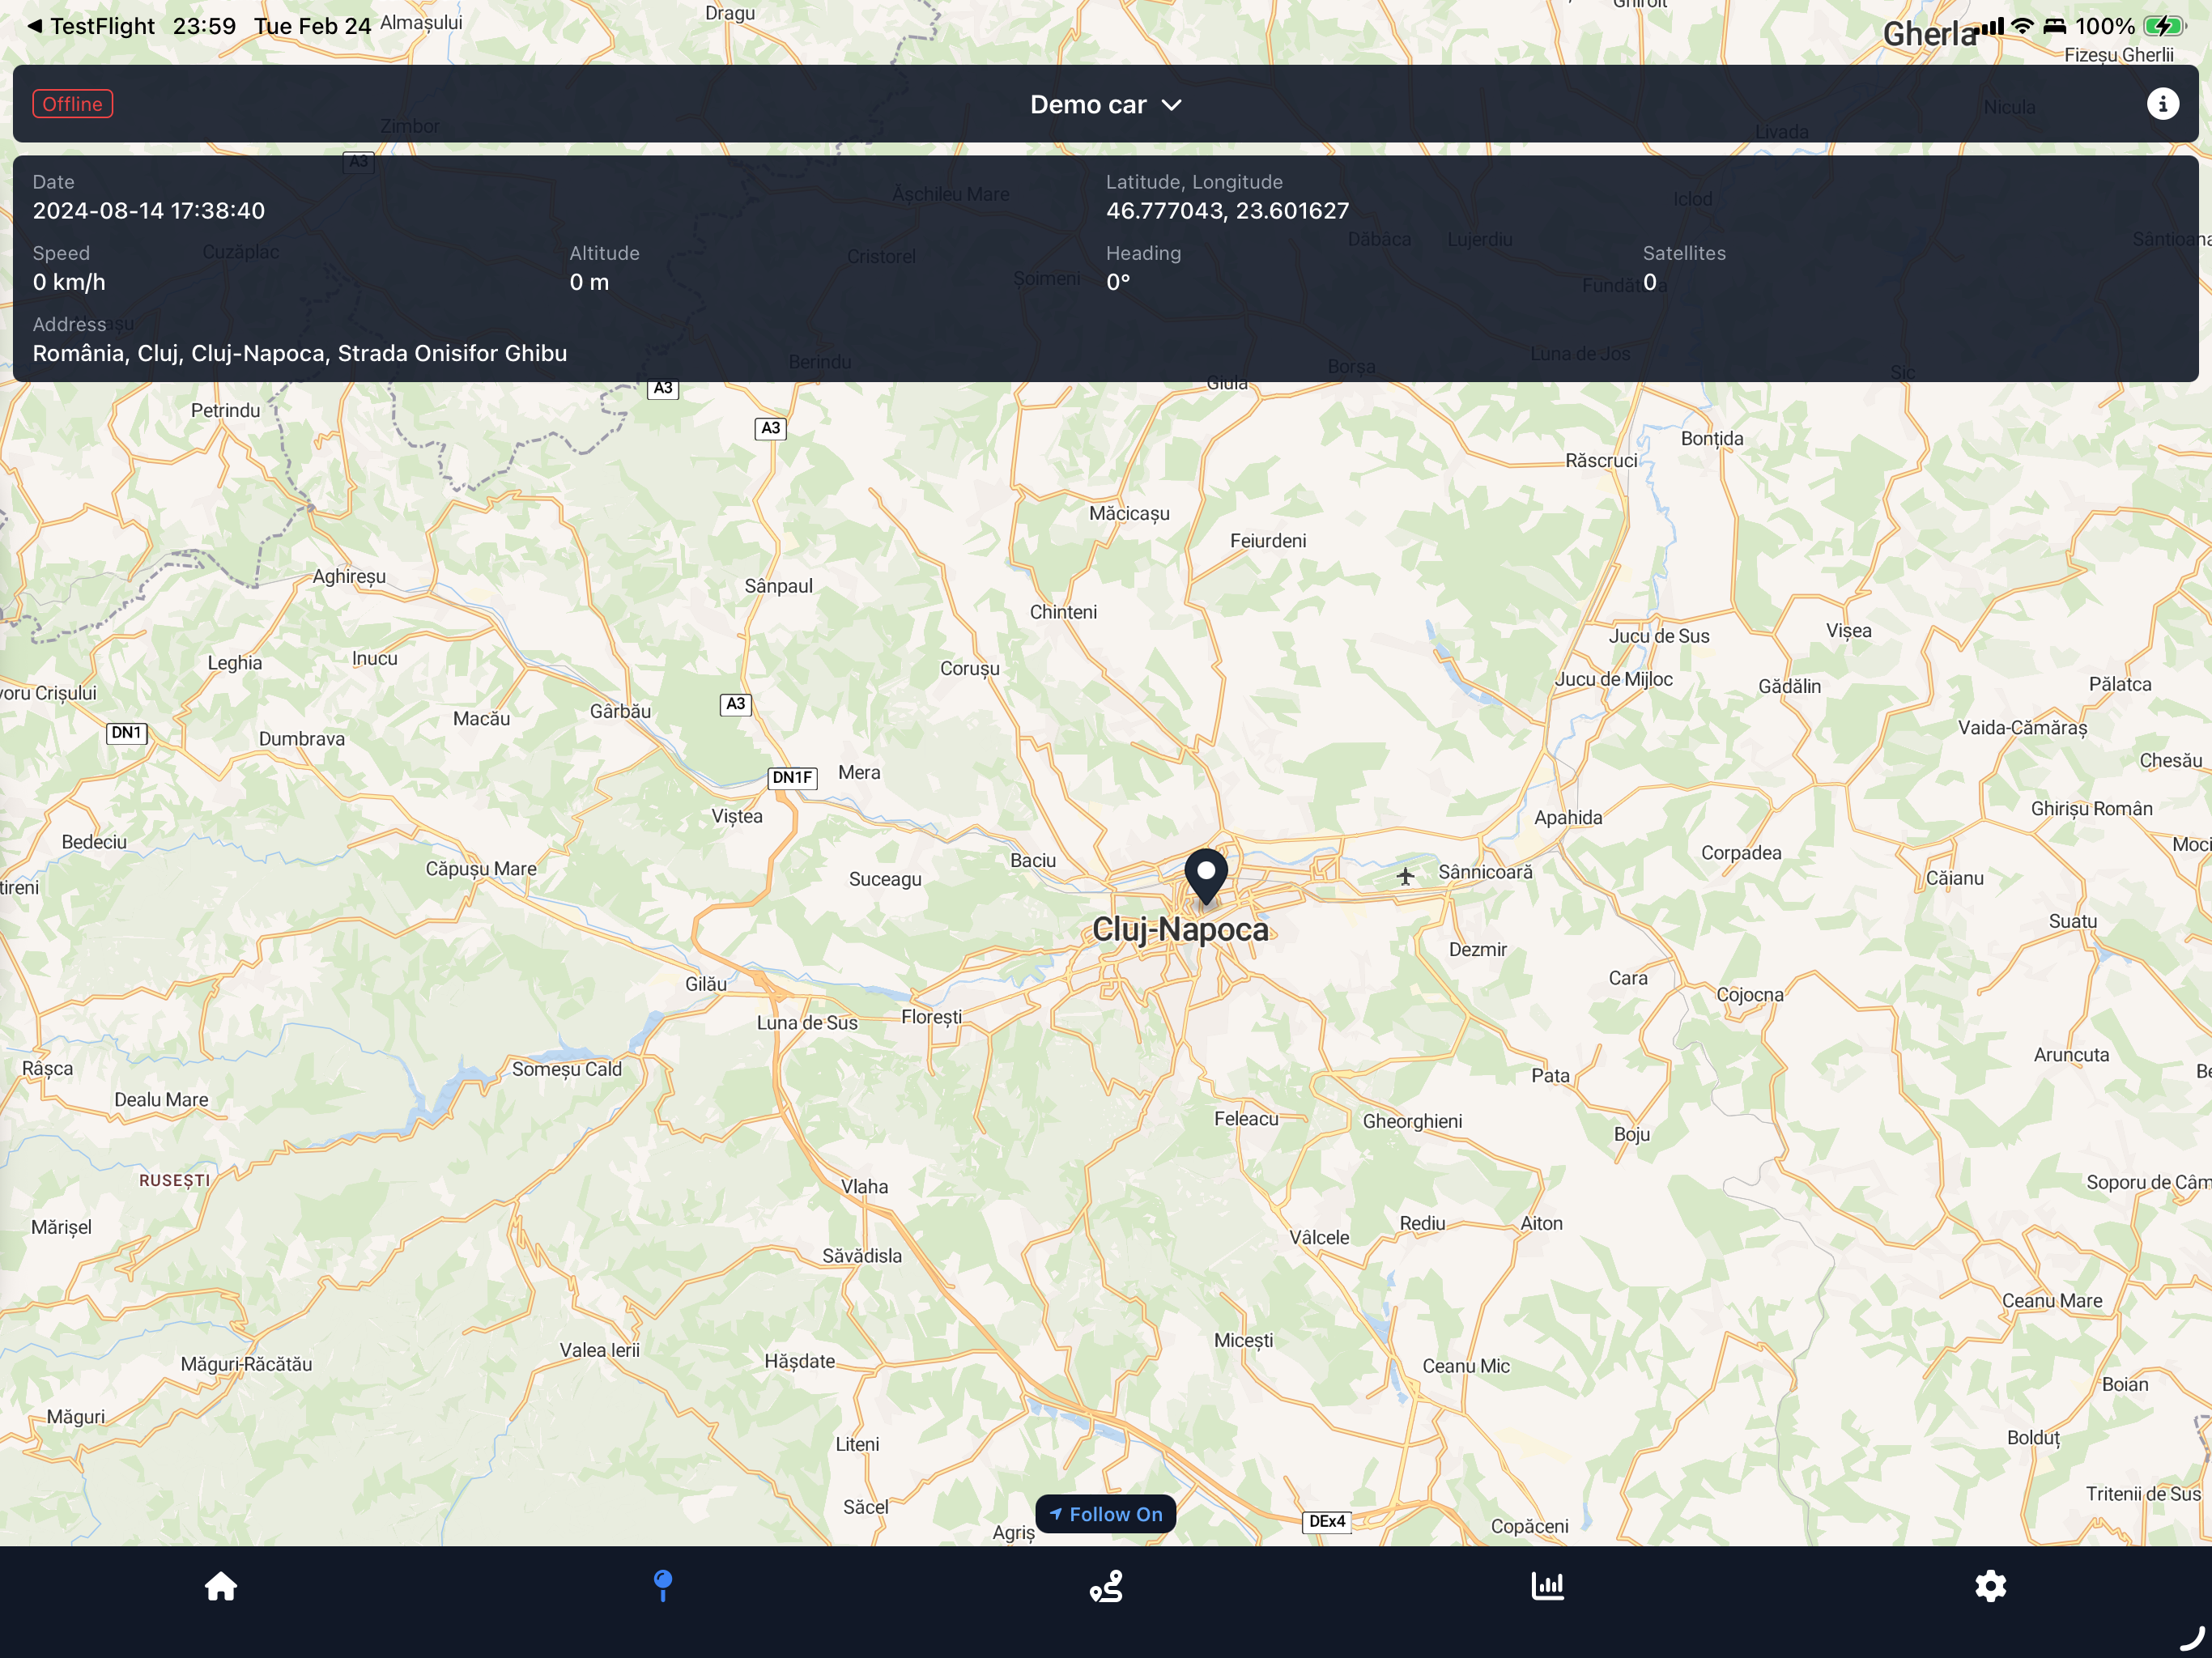The height and width of the screenshot is (1658, 2212).
Task: Click the Cojocna village label
Action: point(1750,995)
